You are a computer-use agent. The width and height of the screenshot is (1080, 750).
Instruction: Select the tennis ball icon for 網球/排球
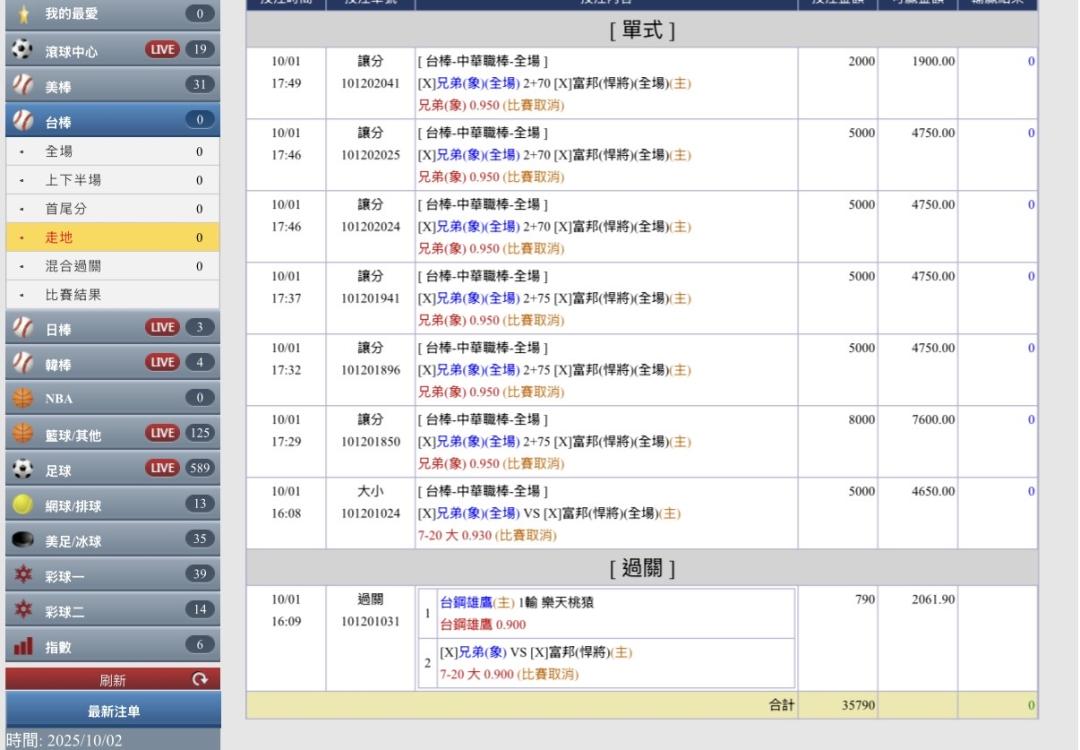(x=23, y=505)
